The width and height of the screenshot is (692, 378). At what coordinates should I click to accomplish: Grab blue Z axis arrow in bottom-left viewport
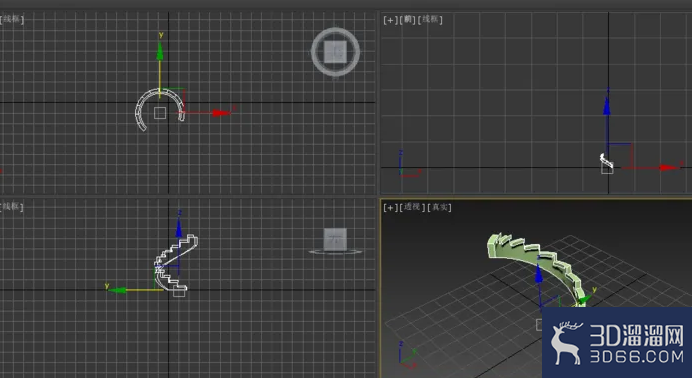click(179, 228)
